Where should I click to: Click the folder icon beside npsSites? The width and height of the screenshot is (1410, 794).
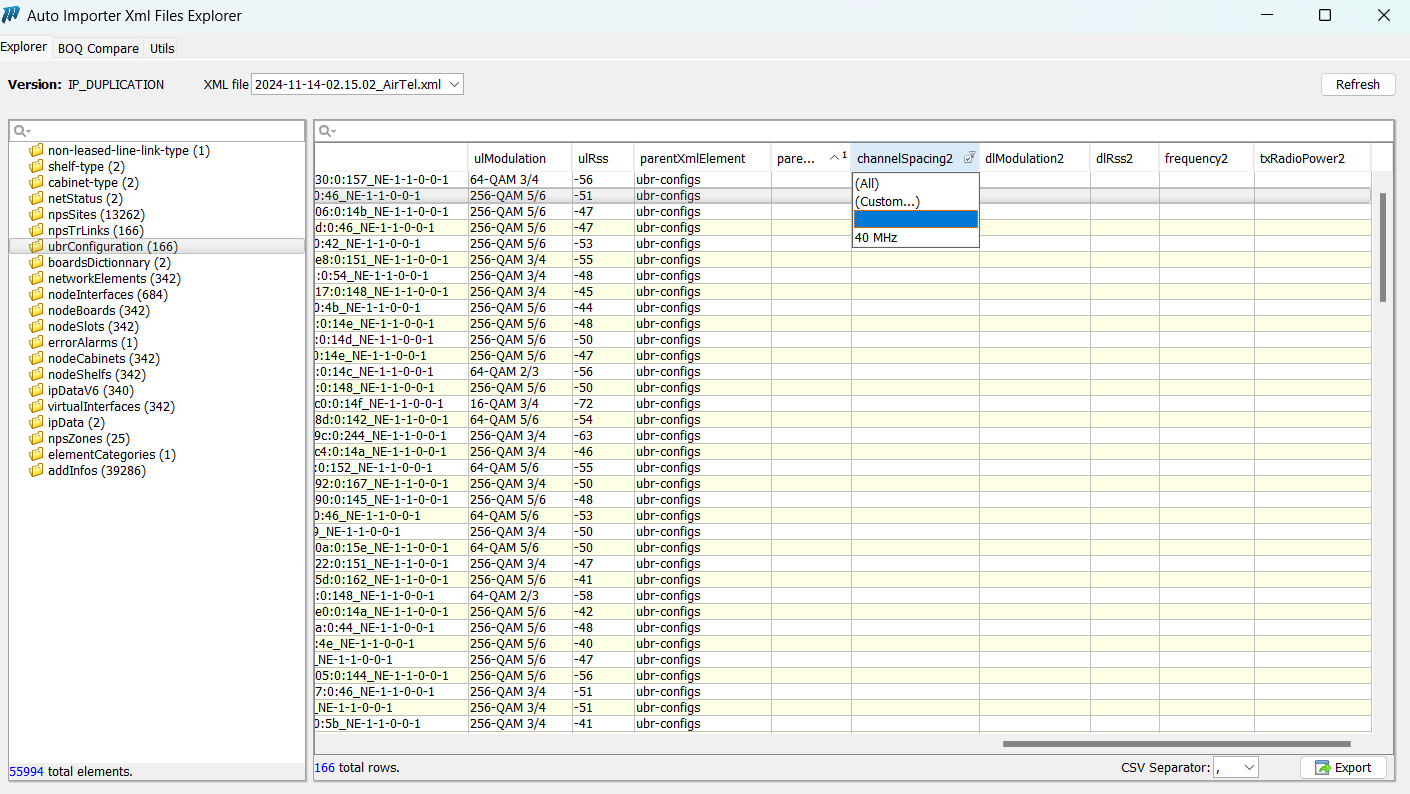(x=36, y=214)
